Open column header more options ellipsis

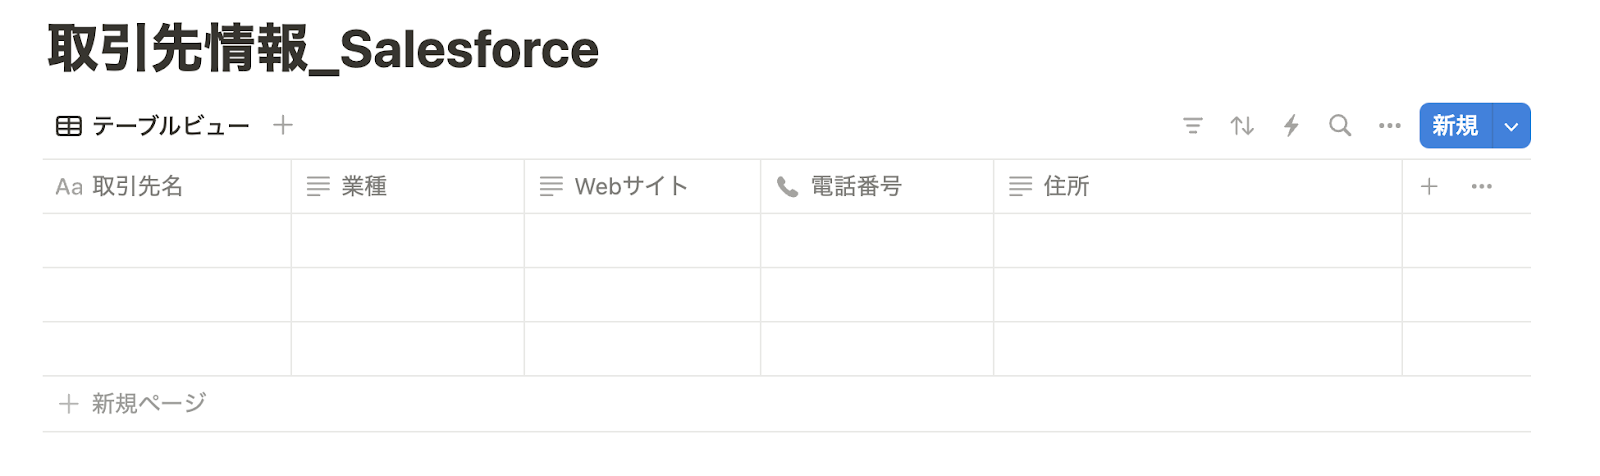click(1481, 187)
